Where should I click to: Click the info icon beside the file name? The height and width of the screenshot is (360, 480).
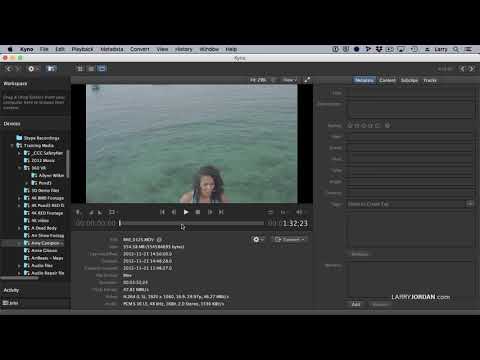point(159,240)
